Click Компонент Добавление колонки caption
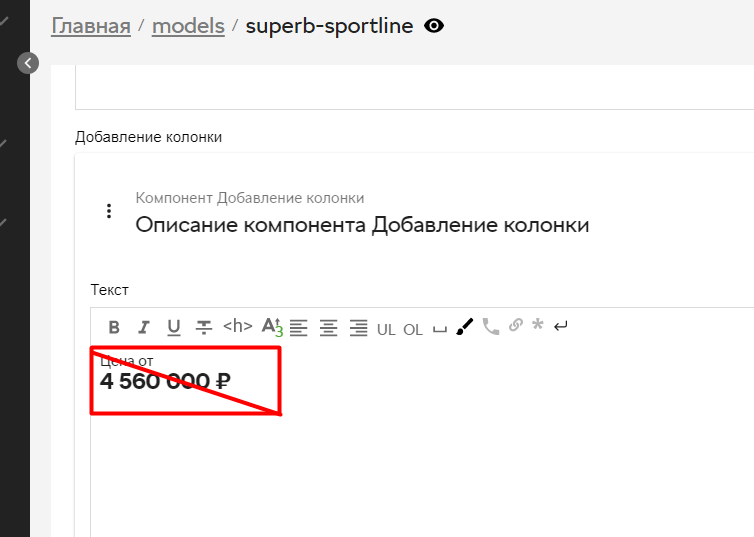This screenshot has height=537, width=754. [x=250, y=198]
